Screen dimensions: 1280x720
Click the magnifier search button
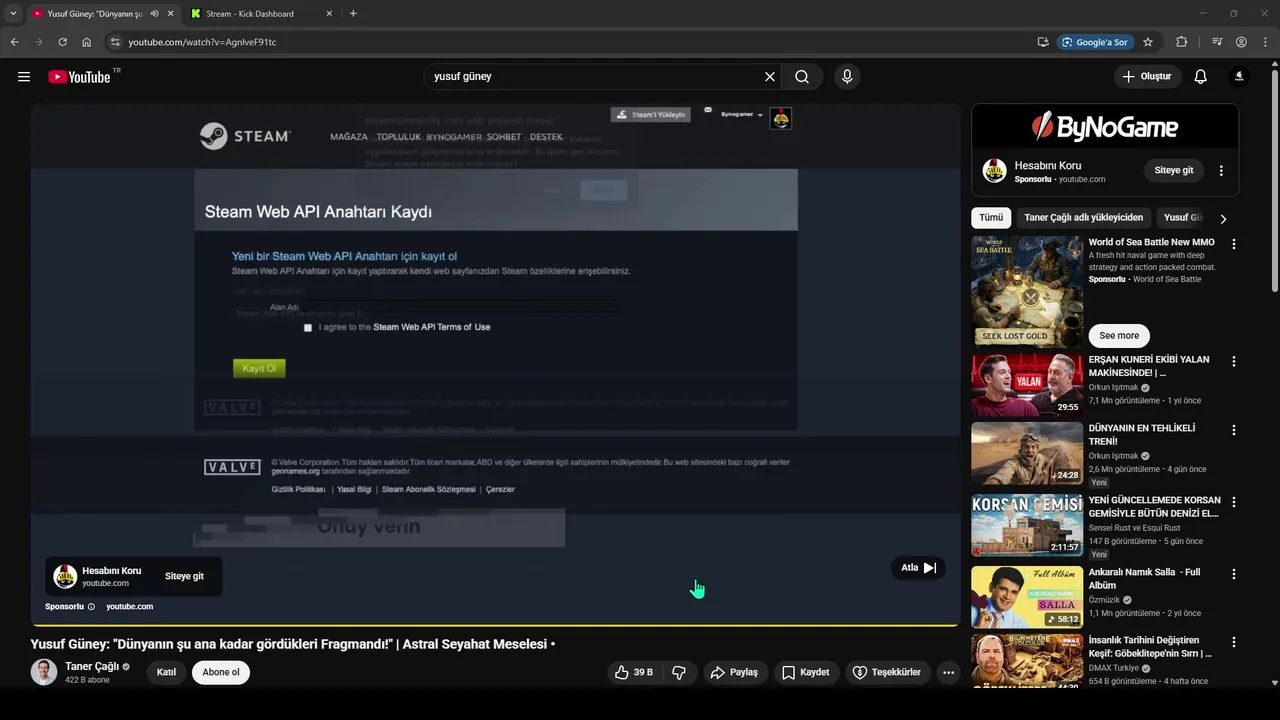[802, 77]
